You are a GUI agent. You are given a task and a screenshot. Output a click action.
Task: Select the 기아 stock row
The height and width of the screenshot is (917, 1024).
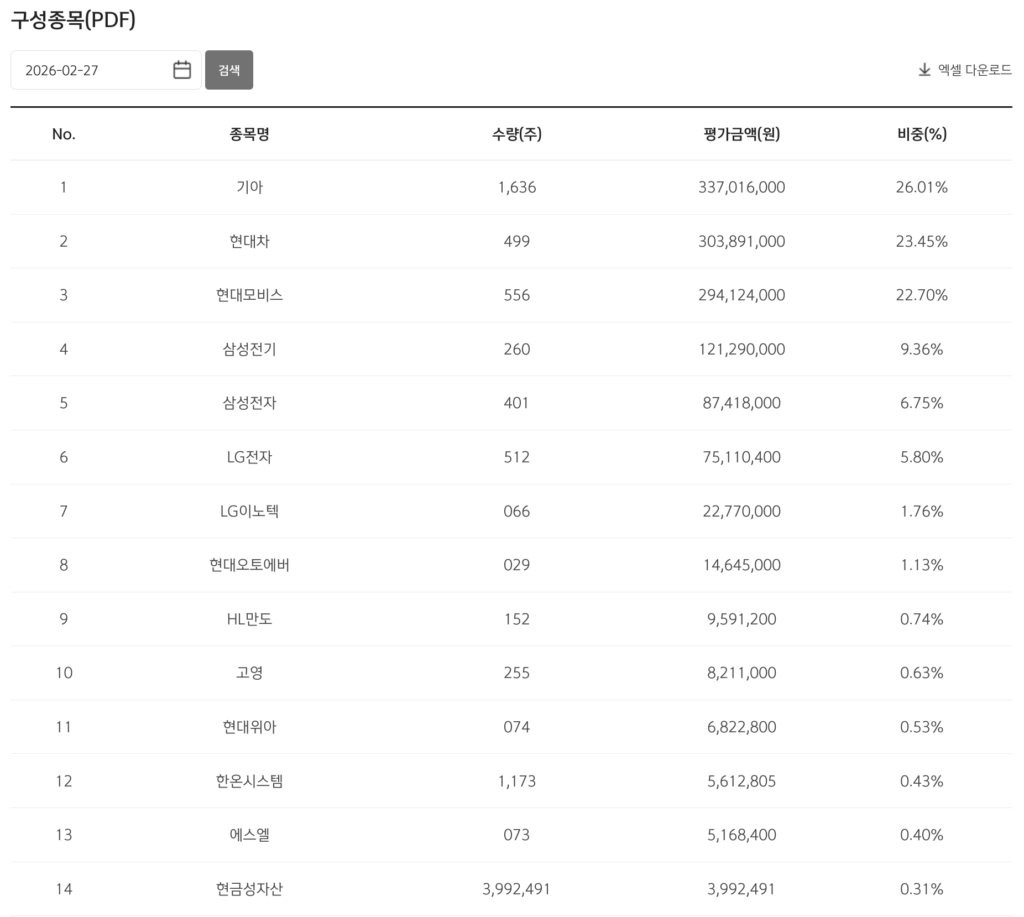click(x=249, y=187)
